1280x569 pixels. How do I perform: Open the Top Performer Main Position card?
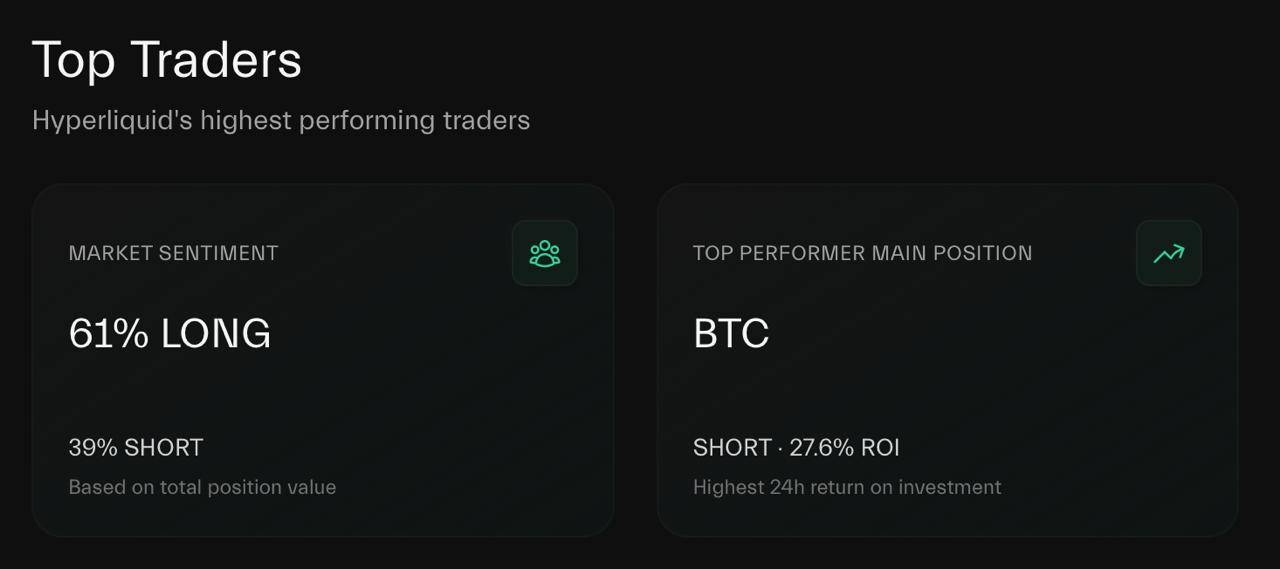click(948, 360)
